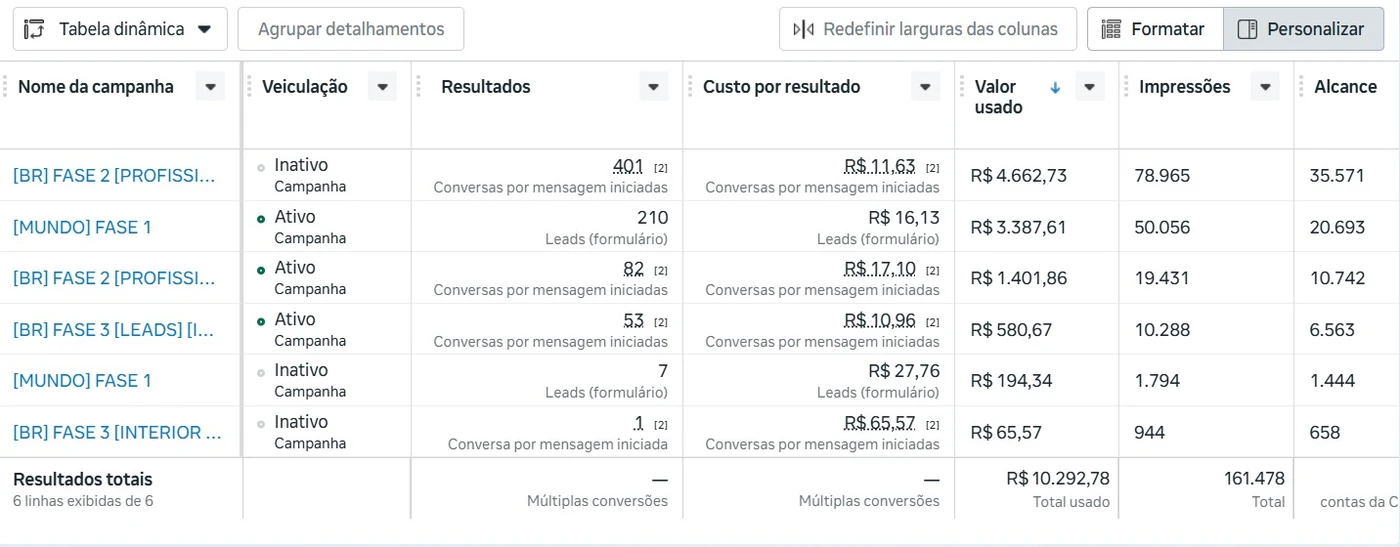Click the R$ 10.292,78 total used value
The width and height of the screenshot is (1400, 547).
(1058, 479)
